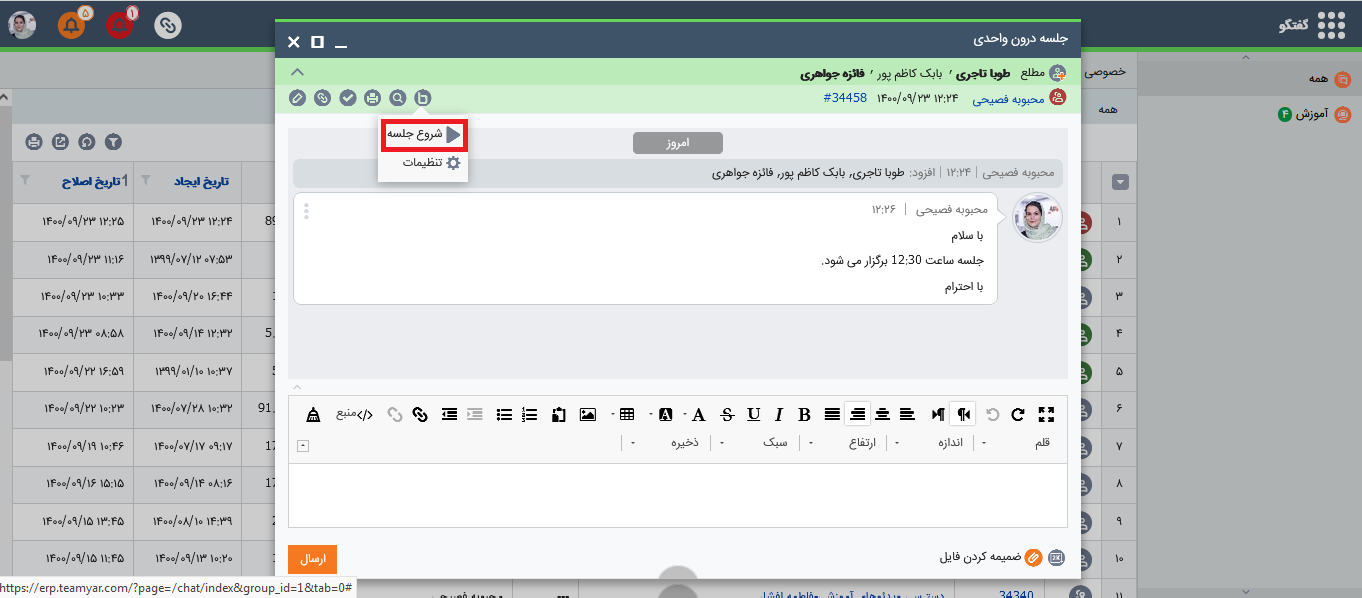Open the text color picker in the editor
This screenshot has width=1362, height=598.
[699, 414]
